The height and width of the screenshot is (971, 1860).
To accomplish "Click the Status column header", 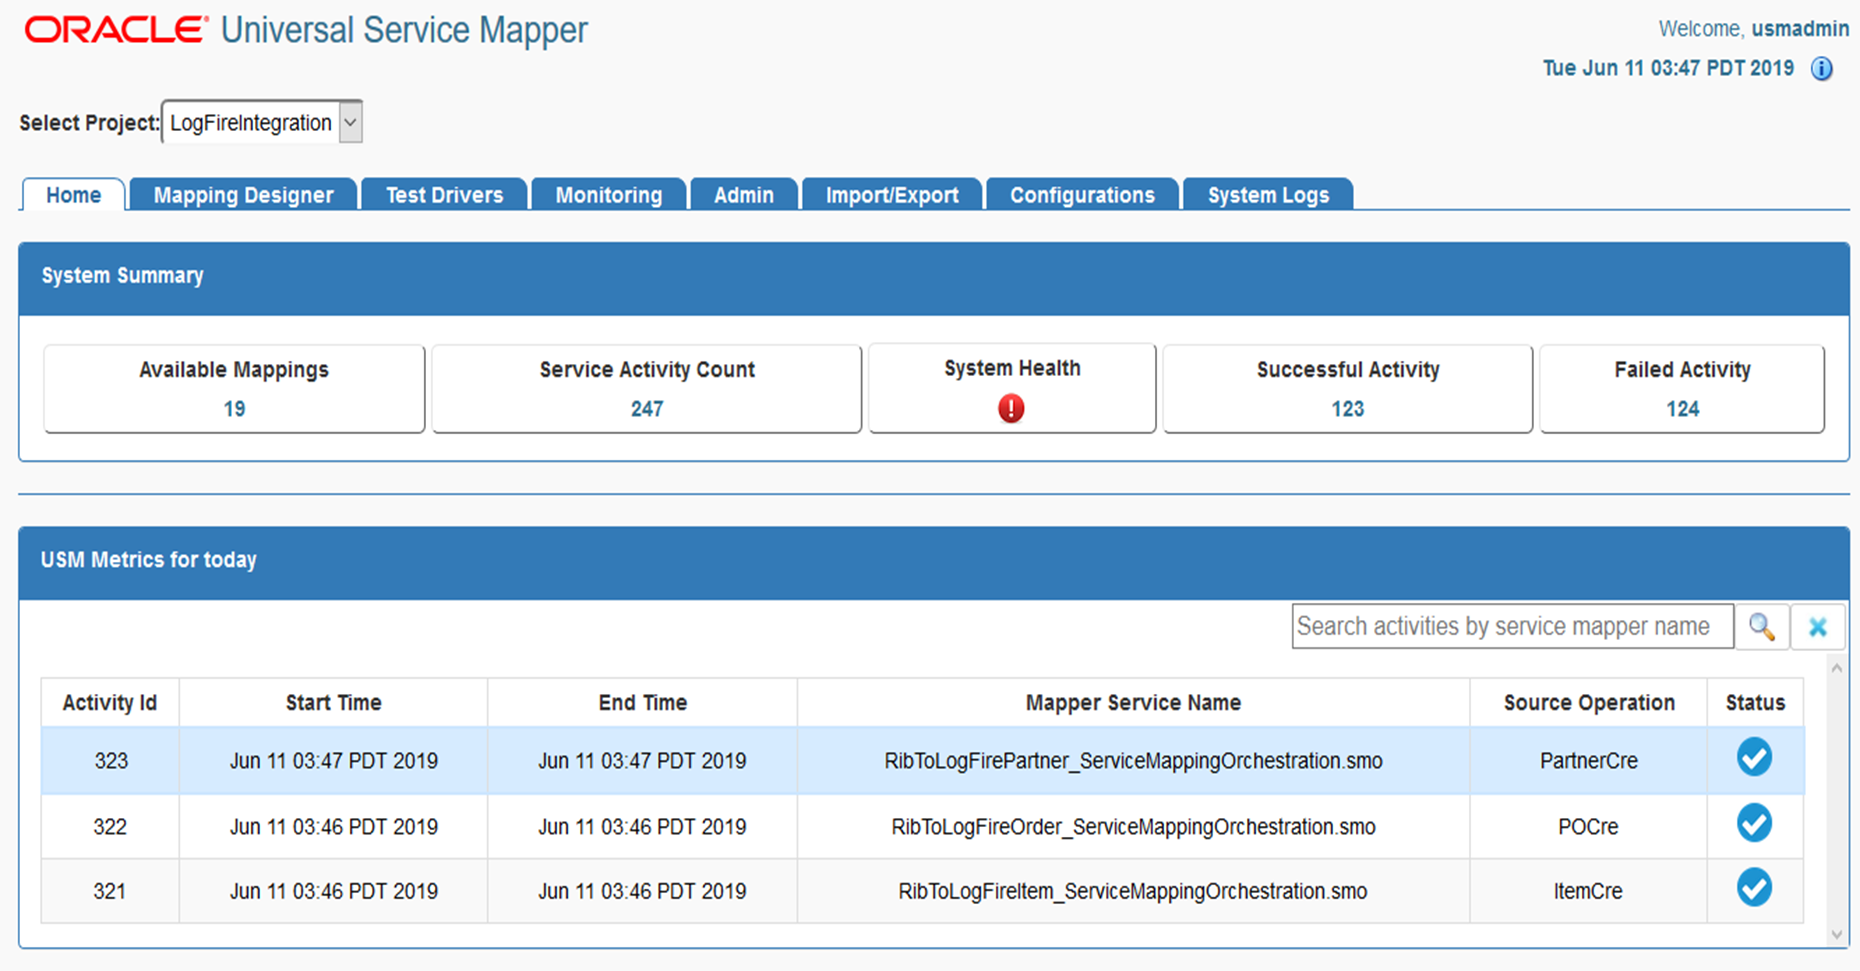I will point(1756,703).
